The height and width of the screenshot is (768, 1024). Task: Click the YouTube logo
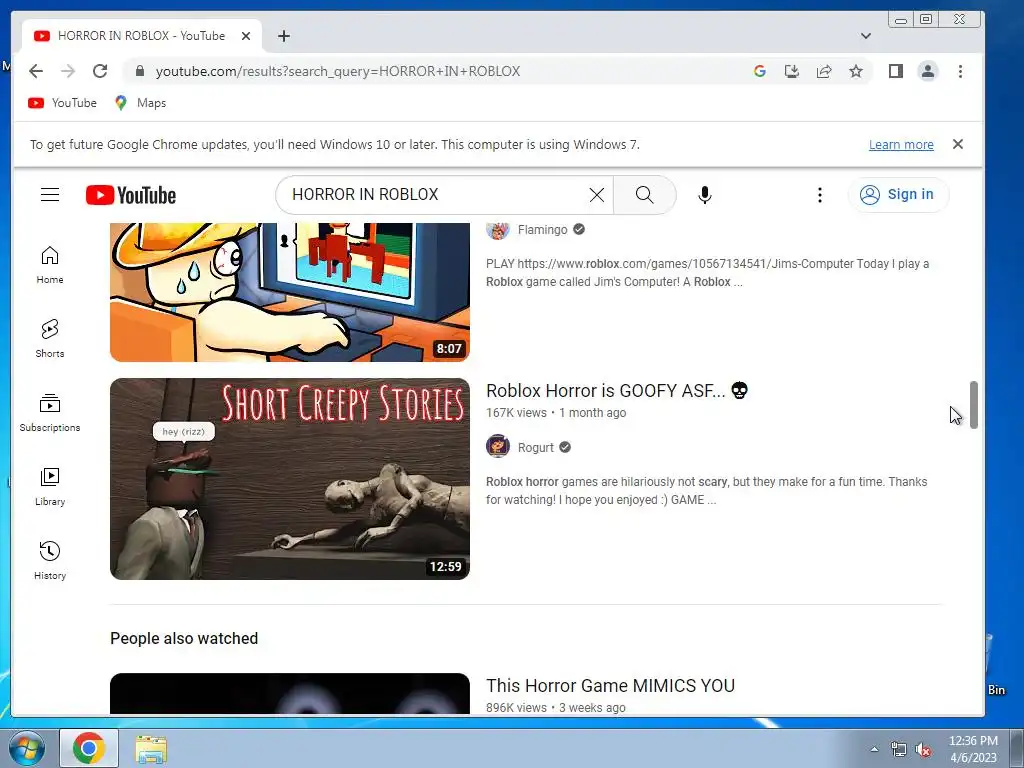(x=131, y=195)
